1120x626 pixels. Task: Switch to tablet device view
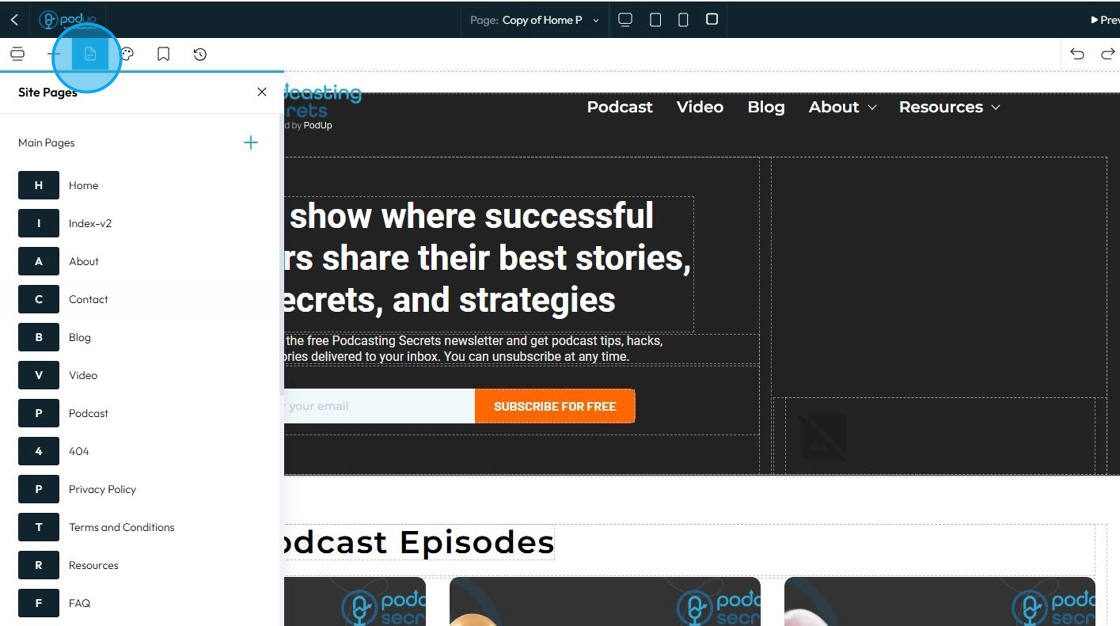click(x=655, y=20)
